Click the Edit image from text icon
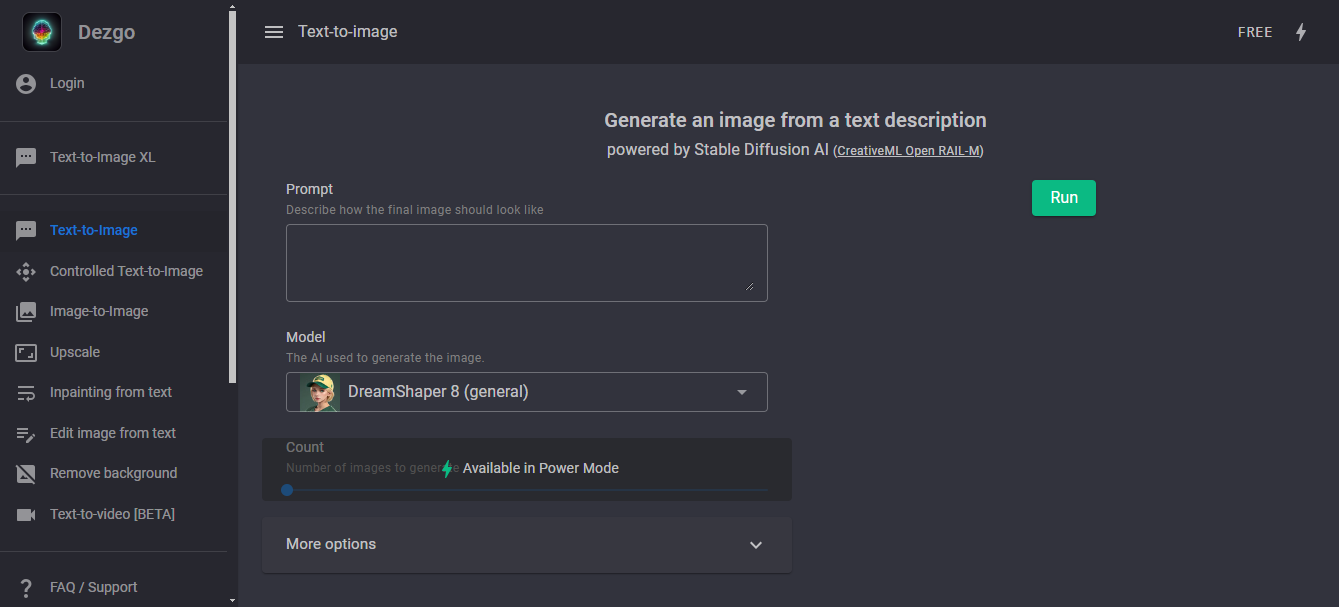1339x607 pixels. [26, 434]
